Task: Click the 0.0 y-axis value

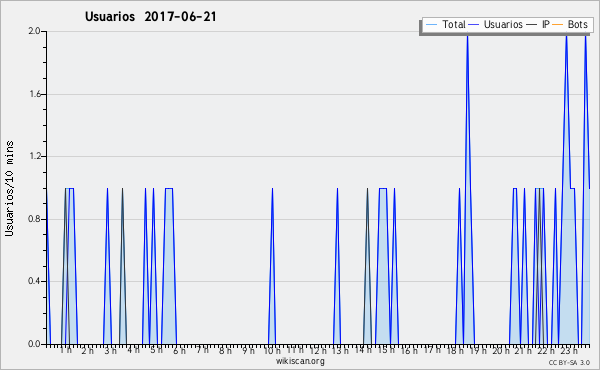Action: [34, 344]
